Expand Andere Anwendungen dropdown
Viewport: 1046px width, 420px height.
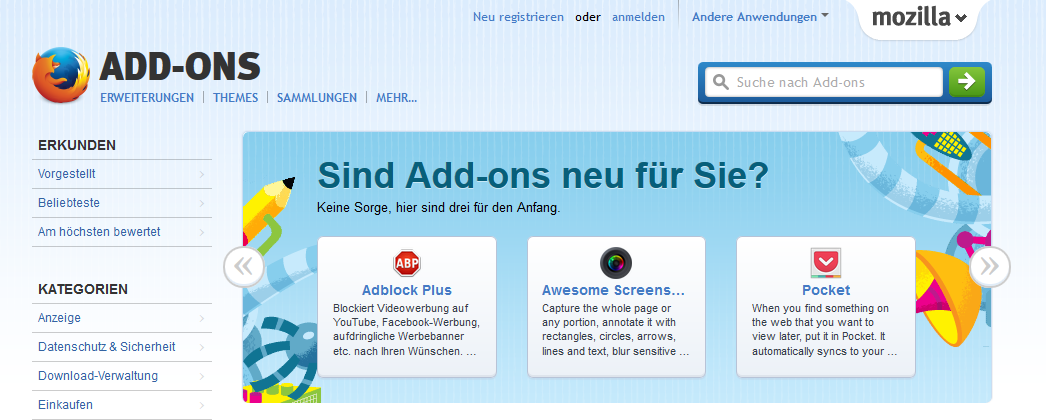coord(760,17)
